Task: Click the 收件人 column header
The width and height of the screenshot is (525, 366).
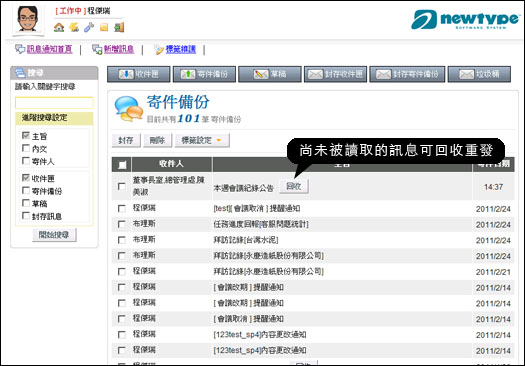Action: 172,164
